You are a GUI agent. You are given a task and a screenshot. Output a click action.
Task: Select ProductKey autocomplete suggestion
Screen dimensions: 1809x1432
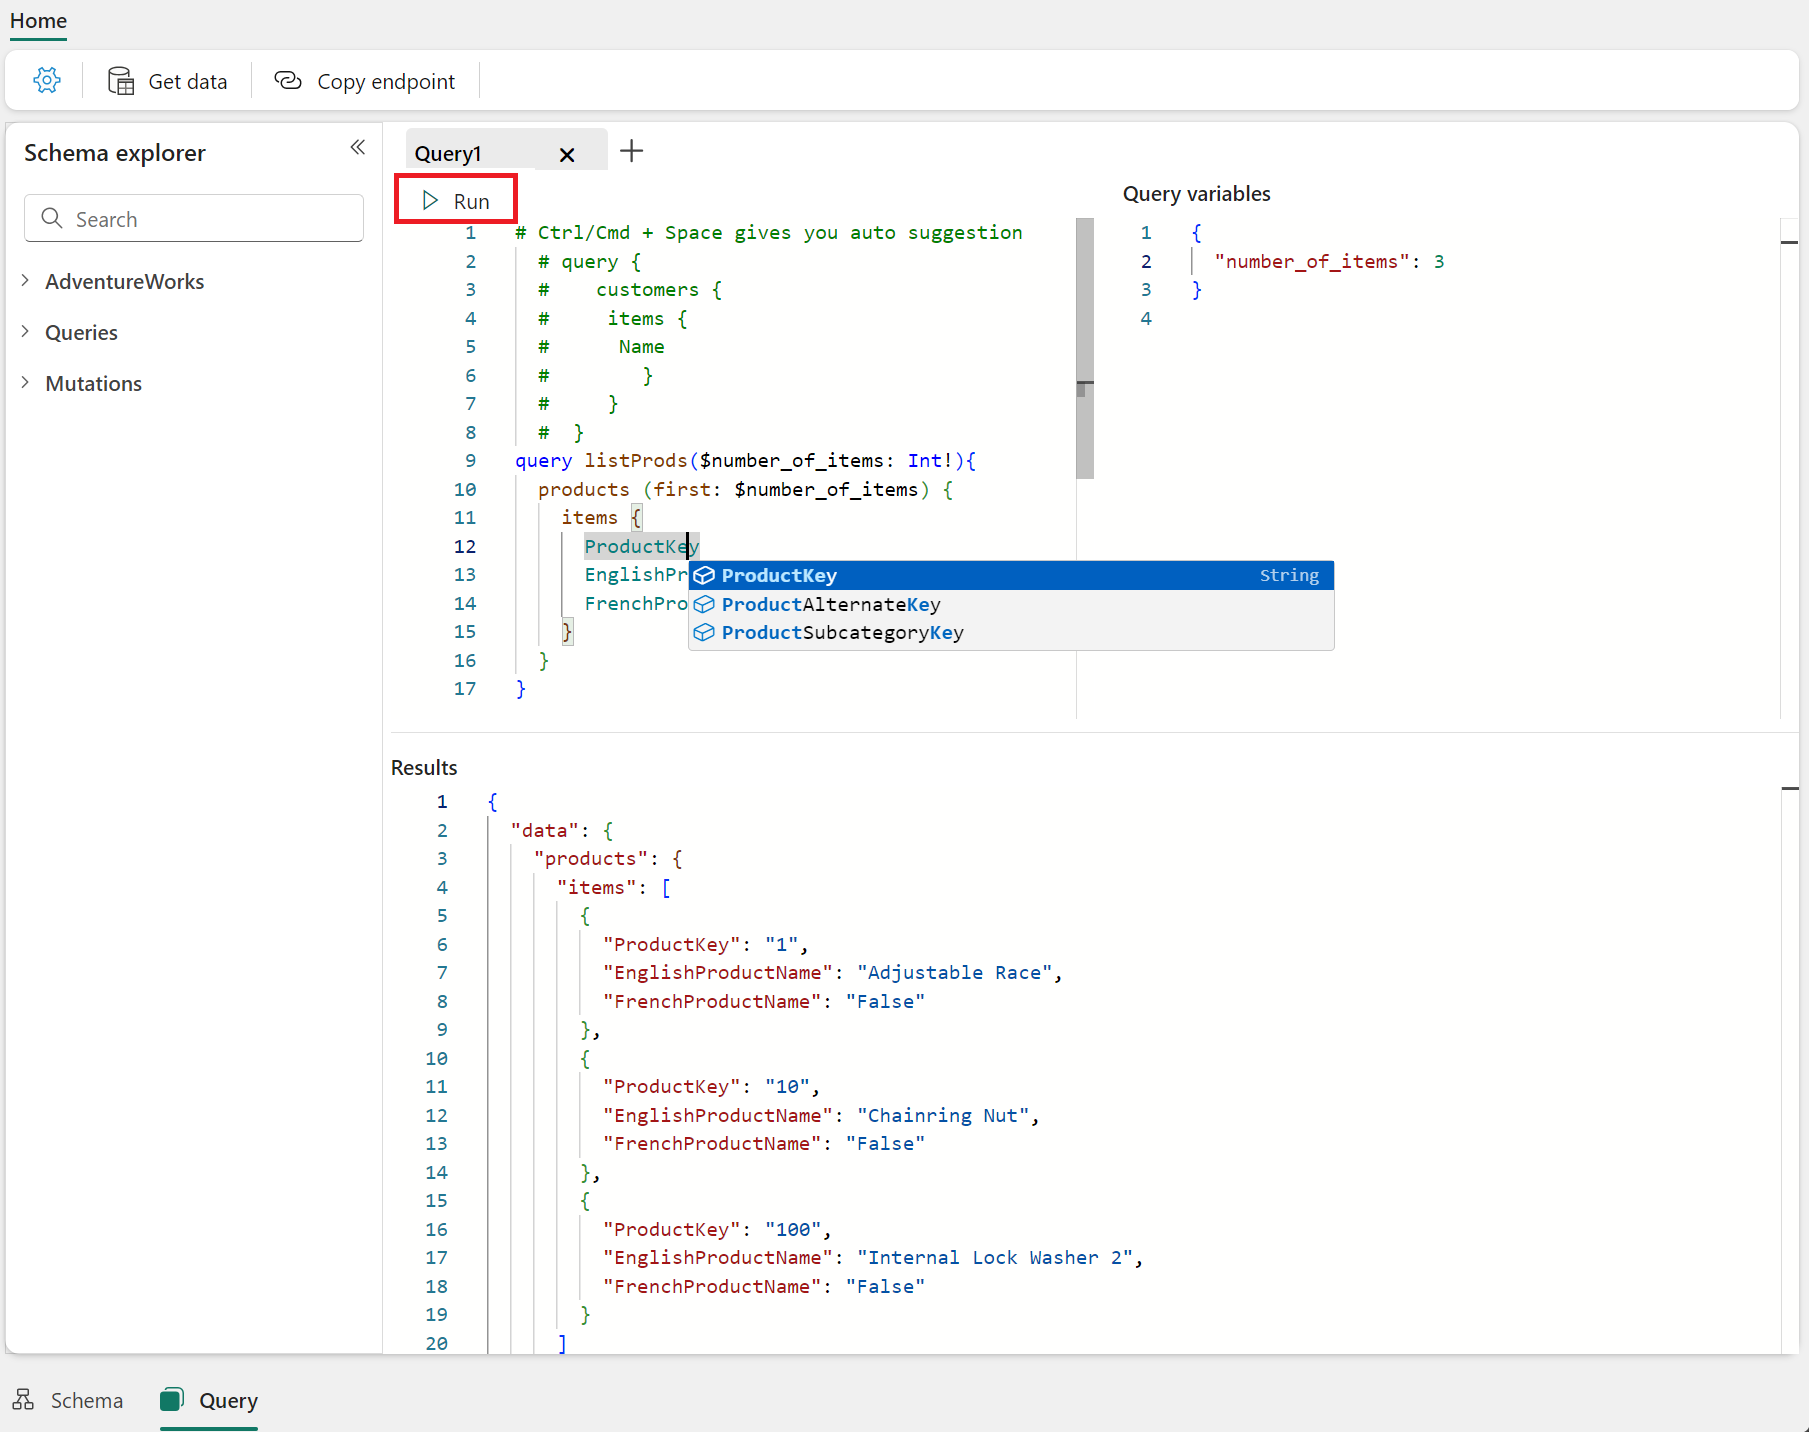tap(779, 576)
